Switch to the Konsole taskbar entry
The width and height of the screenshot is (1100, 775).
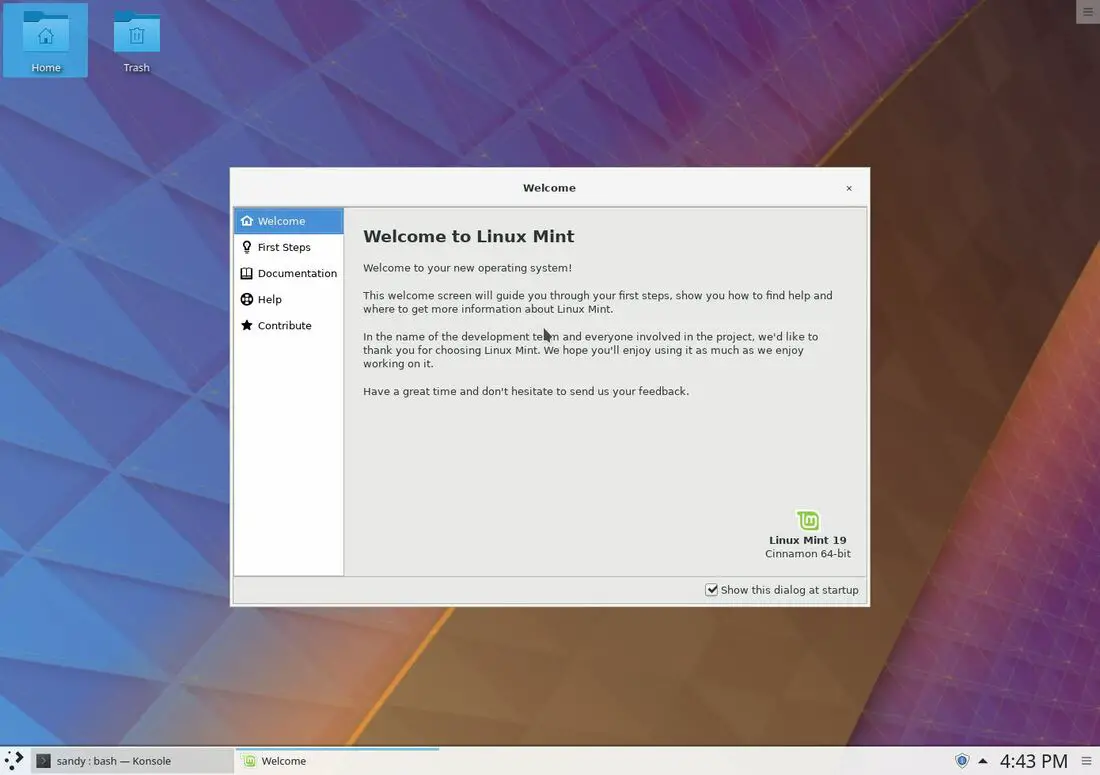132,761
